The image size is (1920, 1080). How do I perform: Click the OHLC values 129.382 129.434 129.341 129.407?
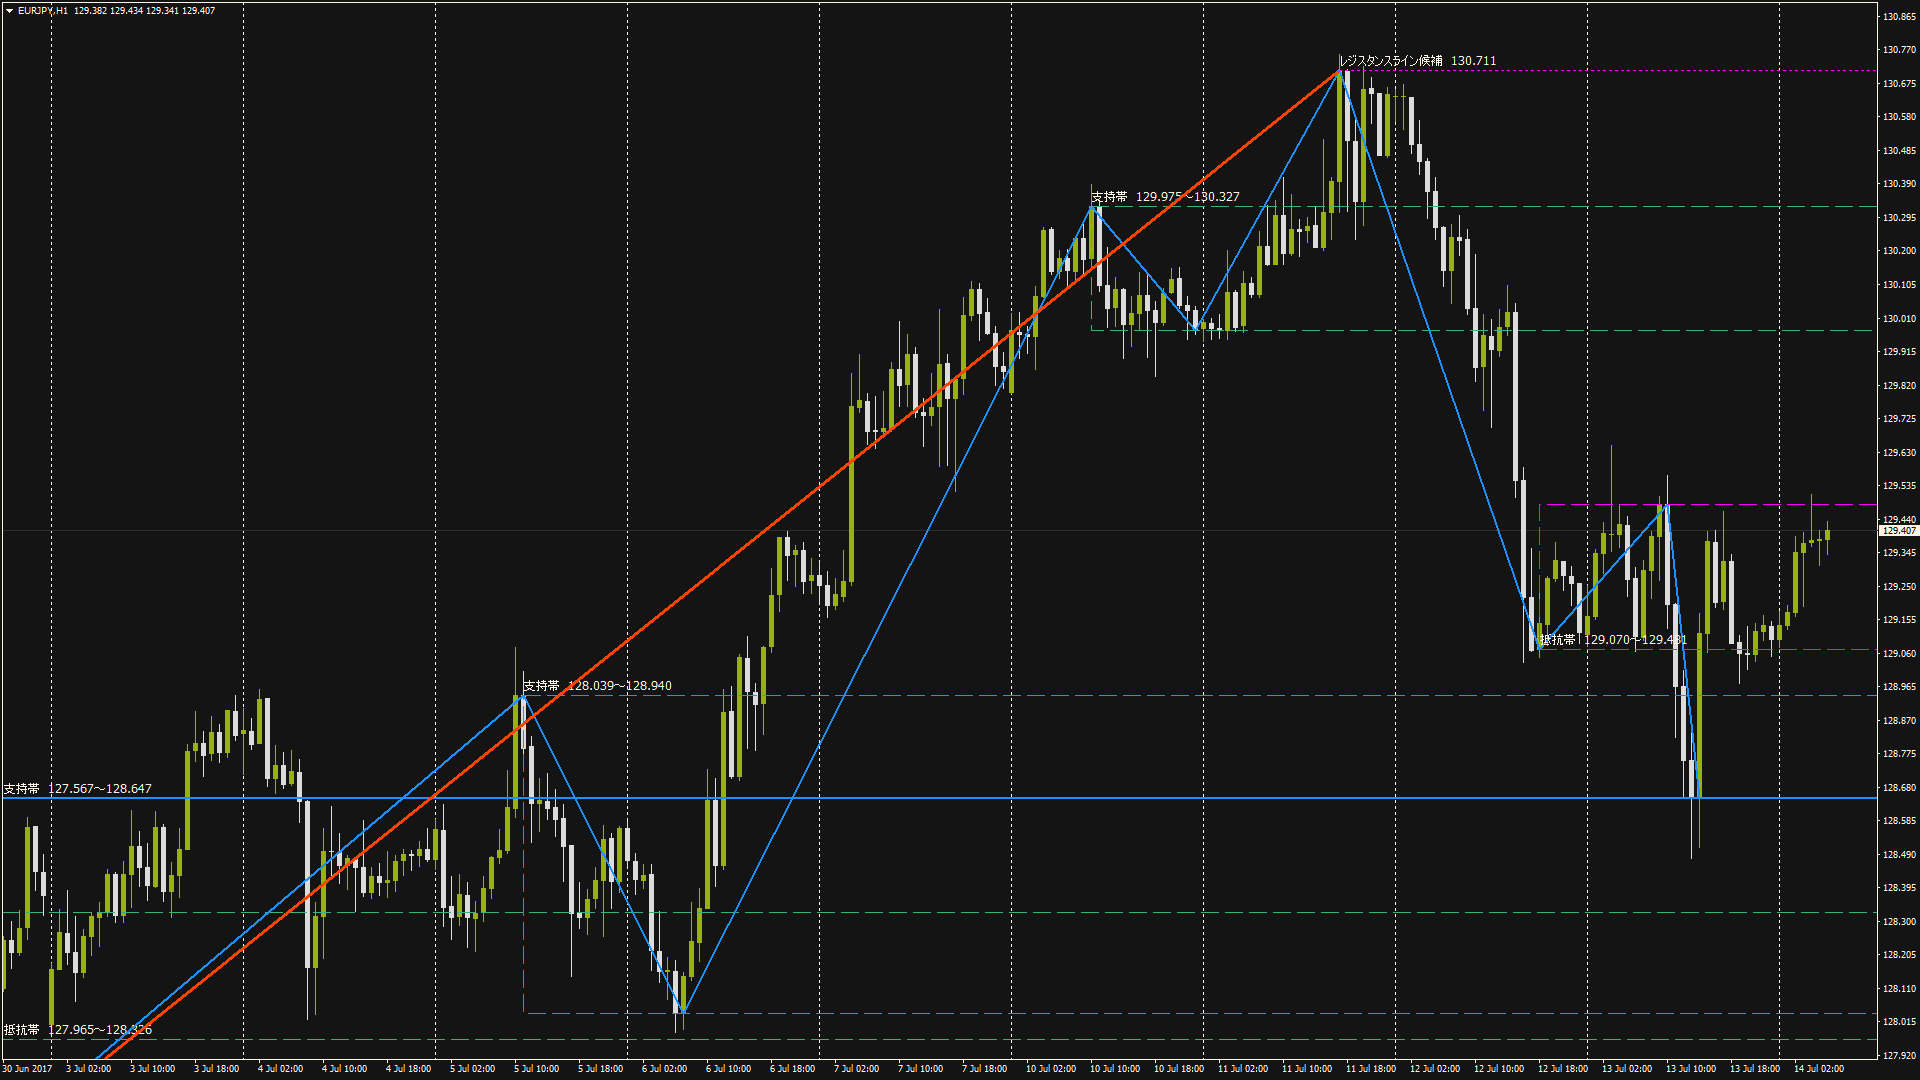144,11
